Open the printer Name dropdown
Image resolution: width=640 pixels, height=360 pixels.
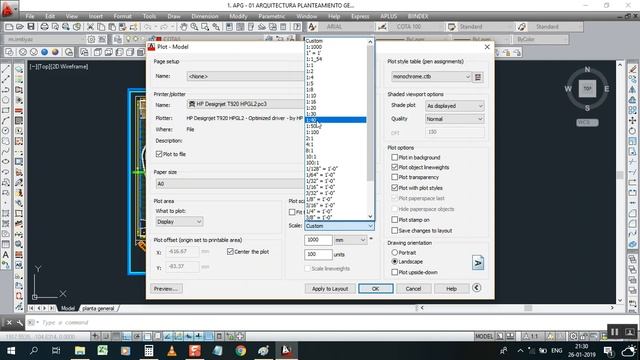[245, 104]
